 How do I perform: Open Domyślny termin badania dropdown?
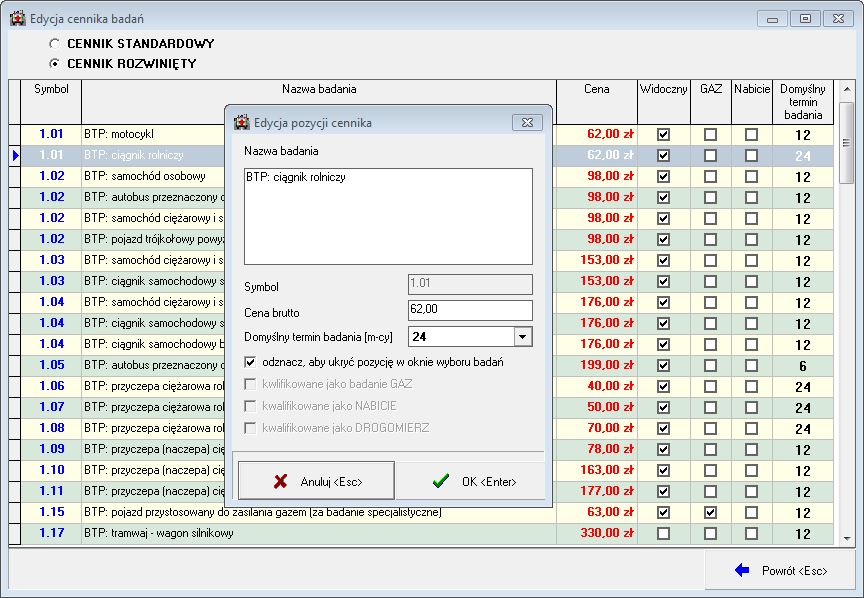pyautogui.click(x=522, y=337)
